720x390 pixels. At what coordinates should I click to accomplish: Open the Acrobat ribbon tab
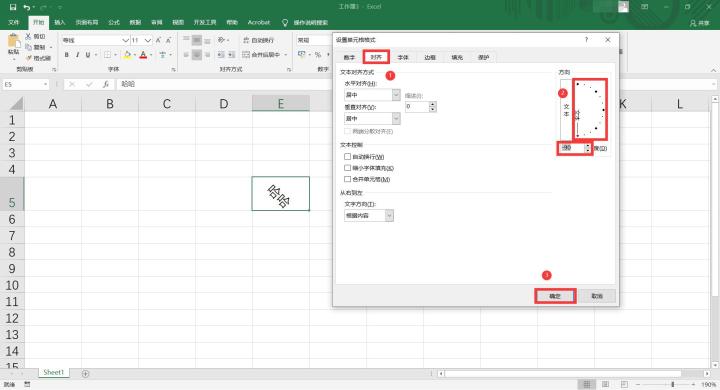(x=259, y=23)
